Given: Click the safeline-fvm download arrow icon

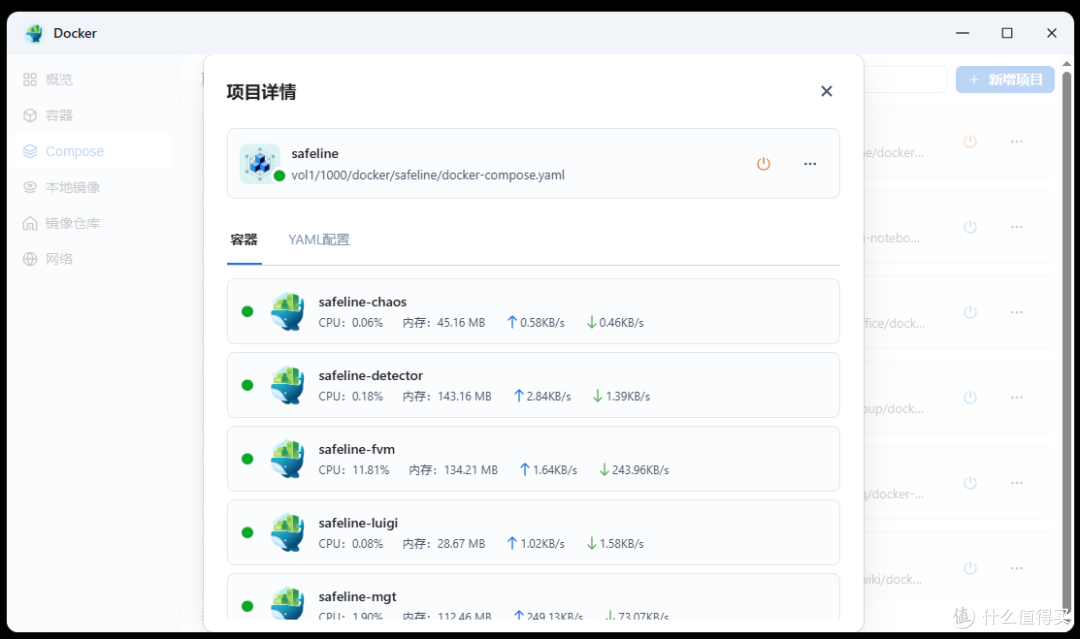Looking at the screenshot, I should click(x=604, y=470).
